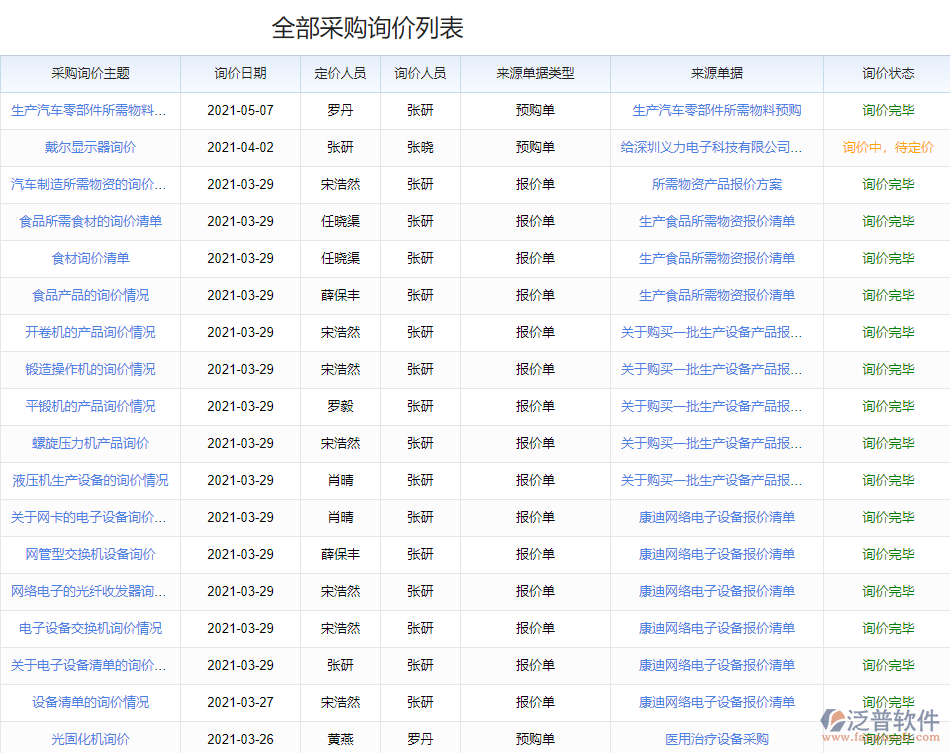
Task: Click the 定价人员 column header
Action: point(340,73)
